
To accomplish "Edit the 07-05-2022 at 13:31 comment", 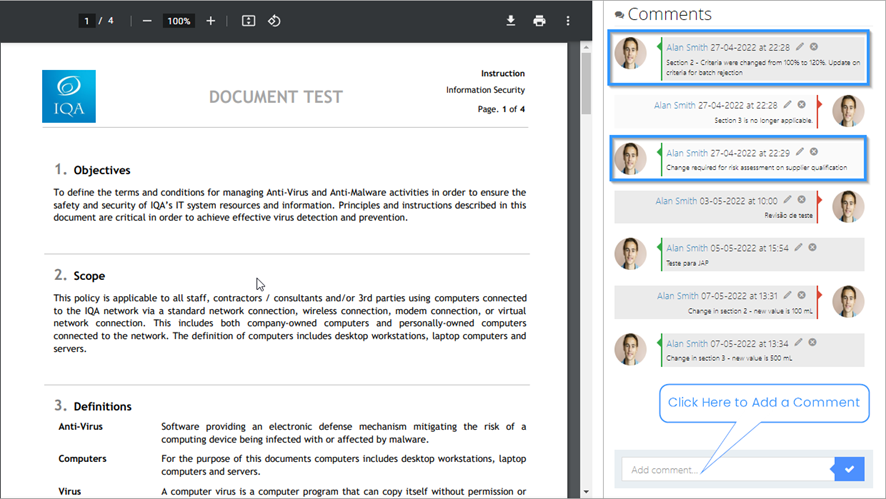I will [x=787, y=295].
